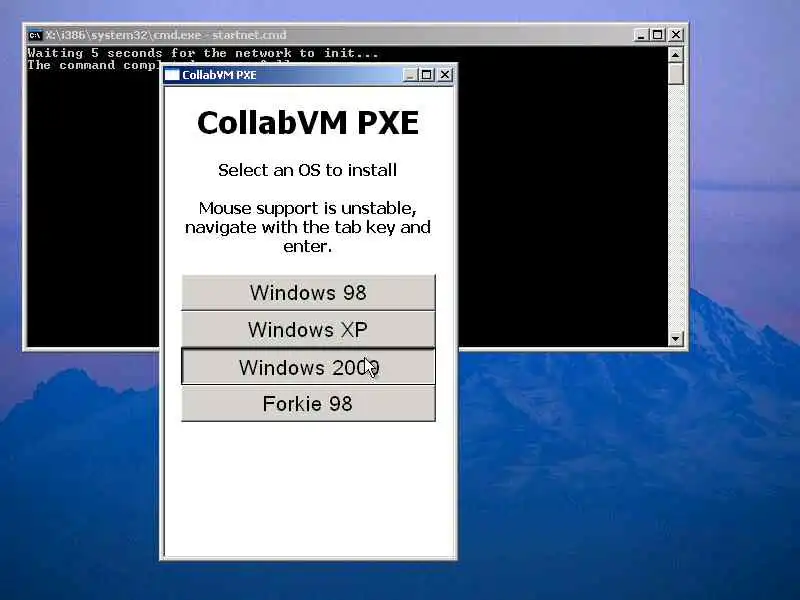This screenshot has height=600, width=800.
Task: Select Windows 98 to install
Action: tap(308, 292)
